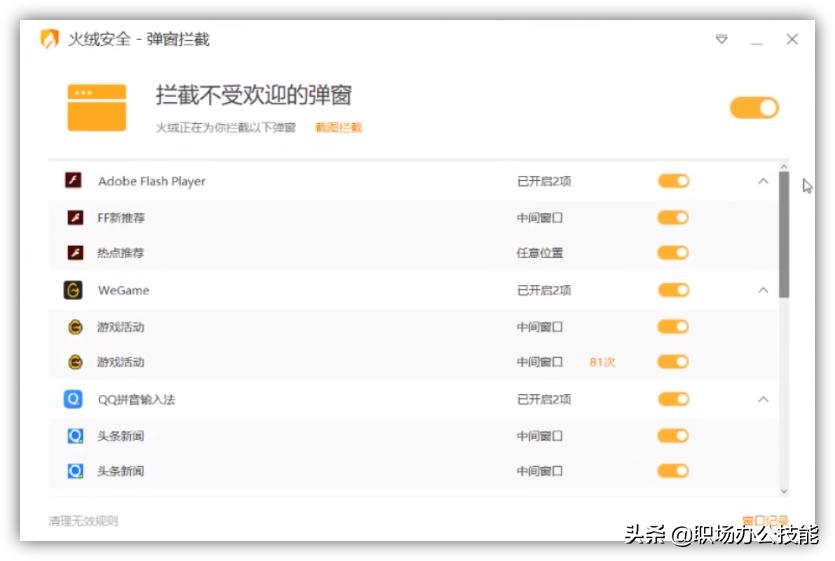
Task: Toggle the QQ拼音输入法 group switch
Action: point(674,399)
